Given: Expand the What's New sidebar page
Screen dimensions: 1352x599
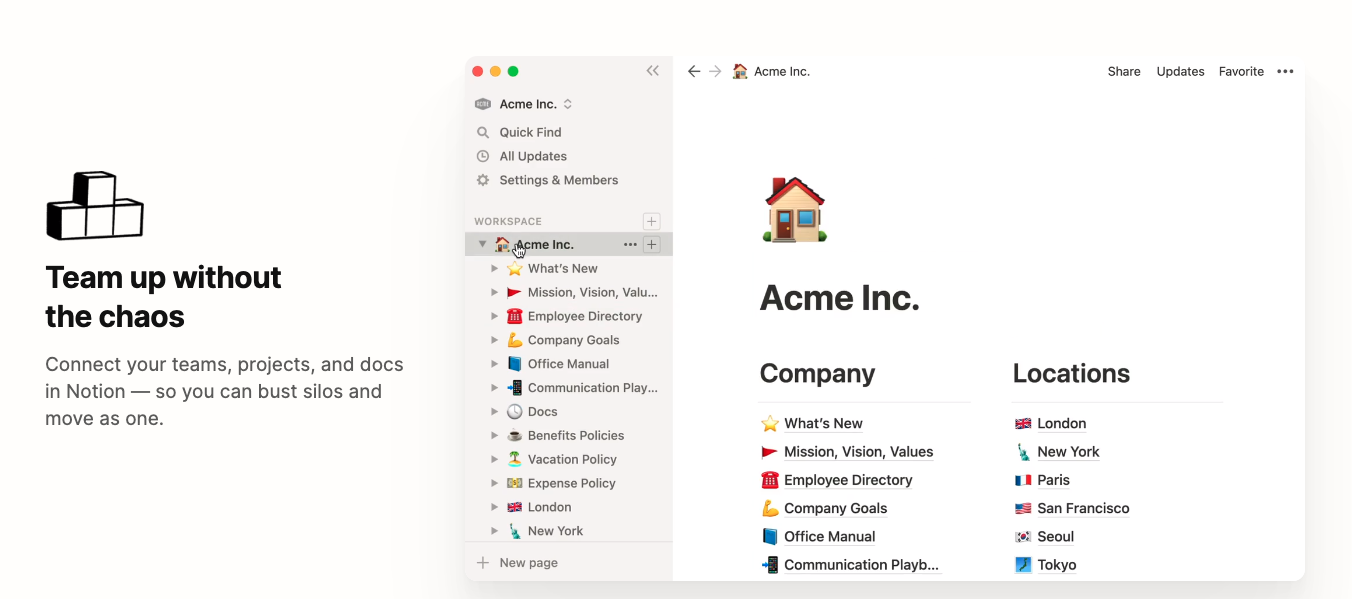Looking at the screenshot, I should [x=494, y=268].
